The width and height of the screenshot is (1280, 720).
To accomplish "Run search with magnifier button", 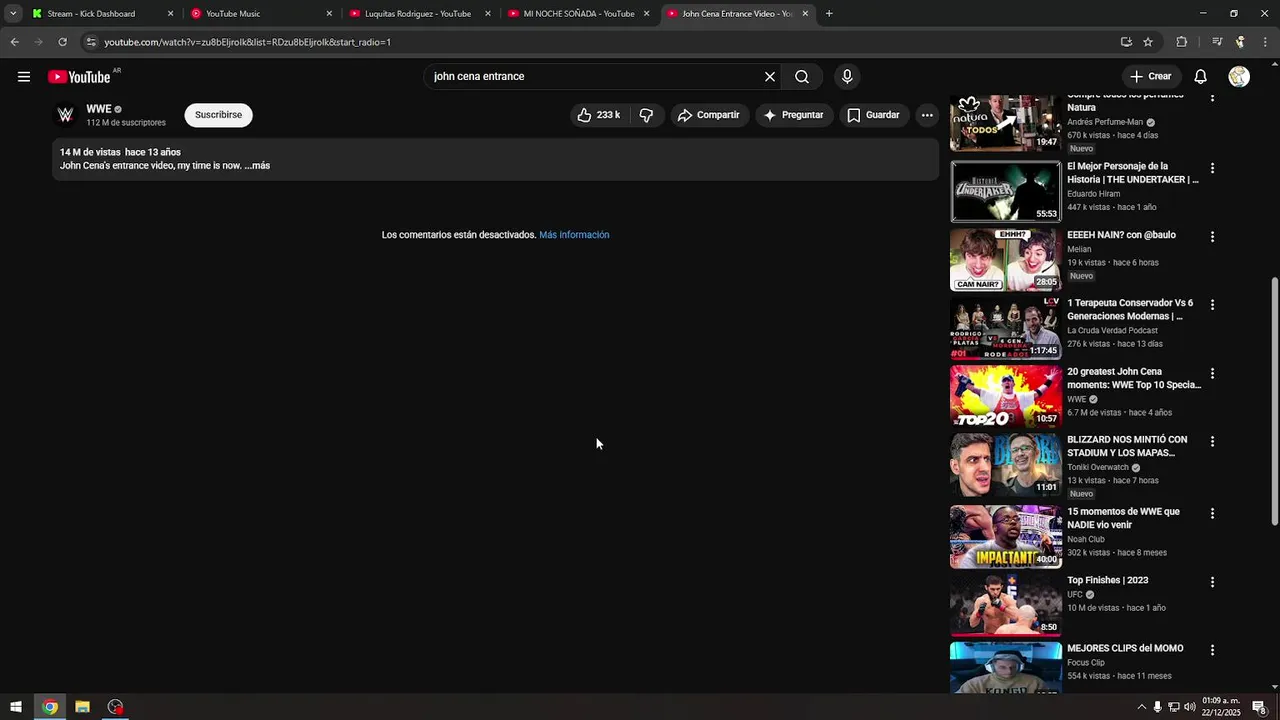I will click(x=802, y=77).
